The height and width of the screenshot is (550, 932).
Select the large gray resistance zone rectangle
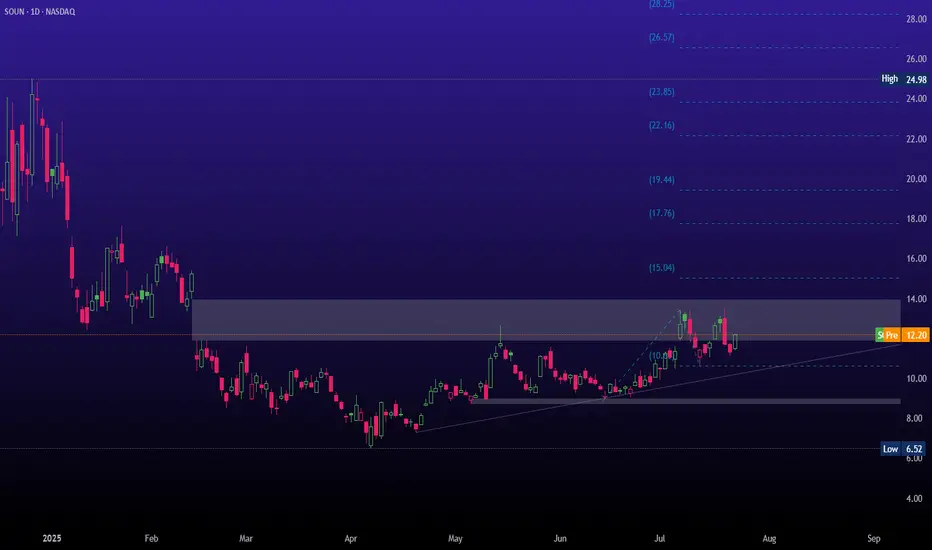546,320
